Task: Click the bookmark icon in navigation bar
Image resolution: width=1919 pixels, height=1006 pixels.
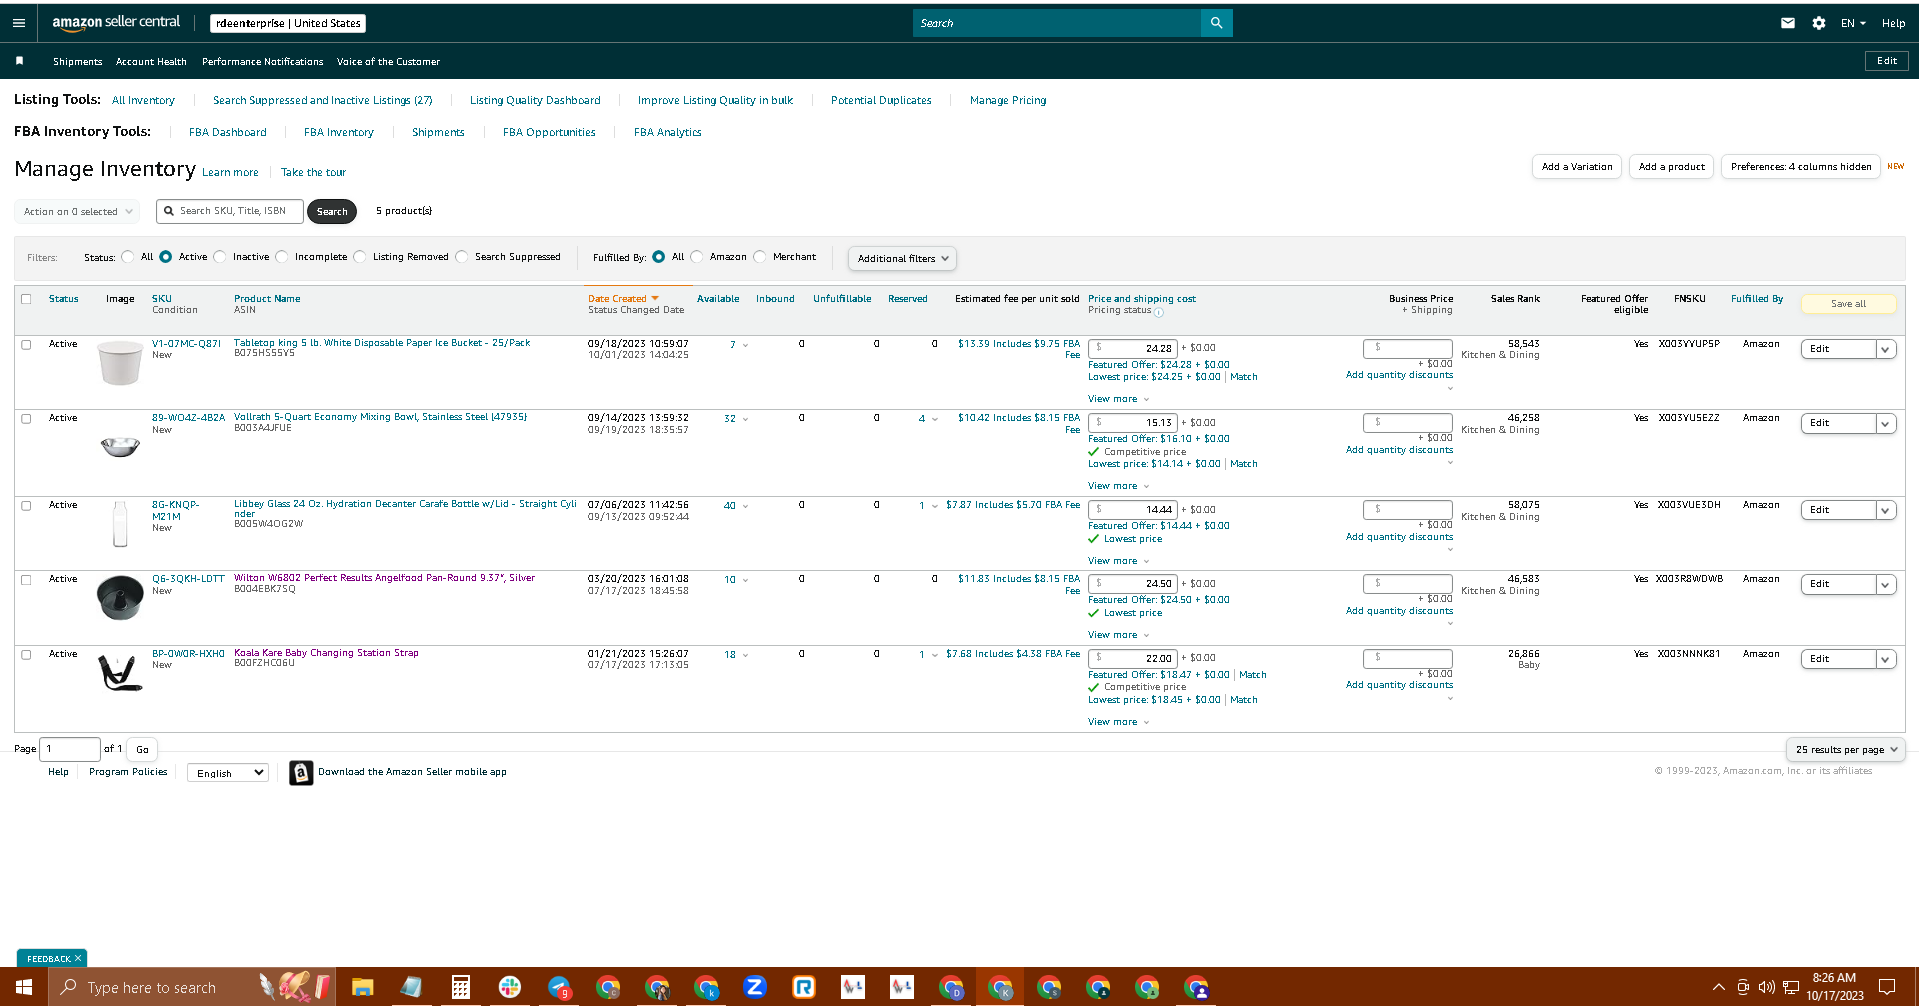Action: pyautogui.click(x=19, y=61)
